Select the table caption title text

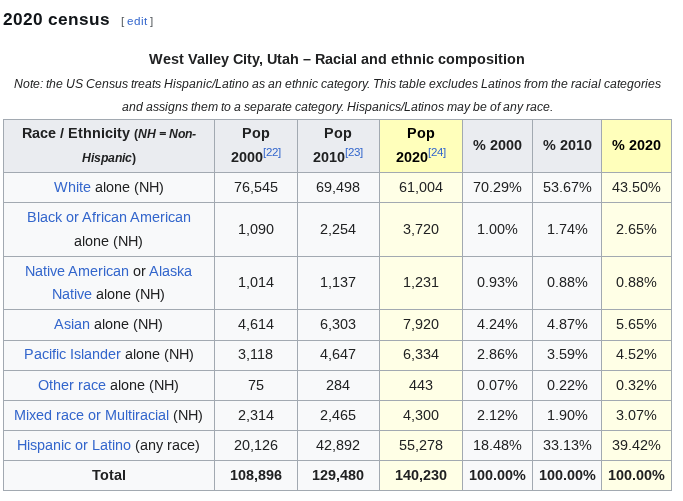[337, 59]
